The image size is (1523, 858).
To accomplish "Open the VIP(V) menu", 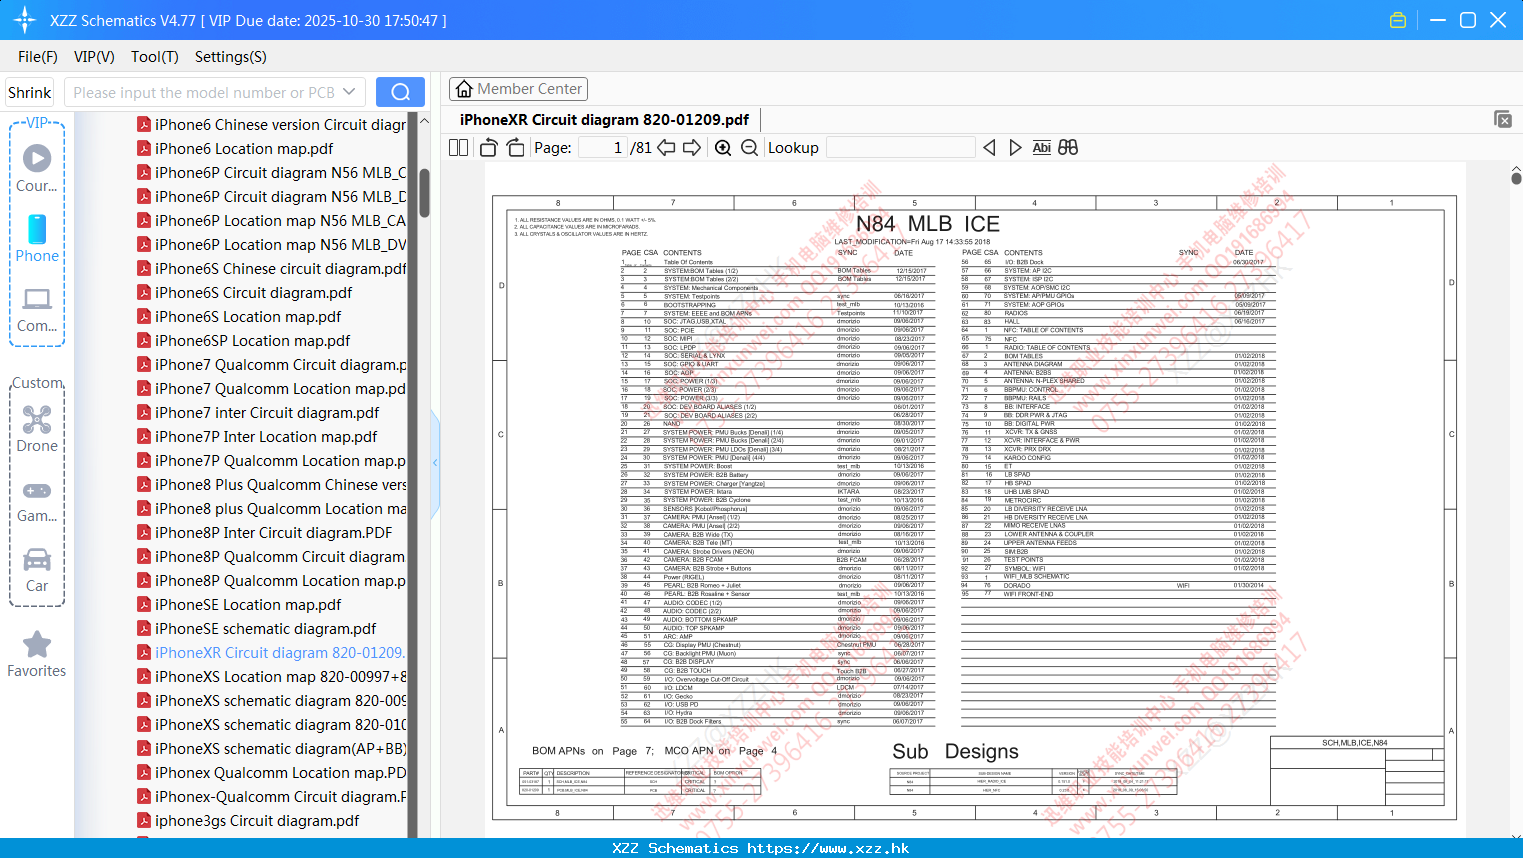I will tap(94, 57).
